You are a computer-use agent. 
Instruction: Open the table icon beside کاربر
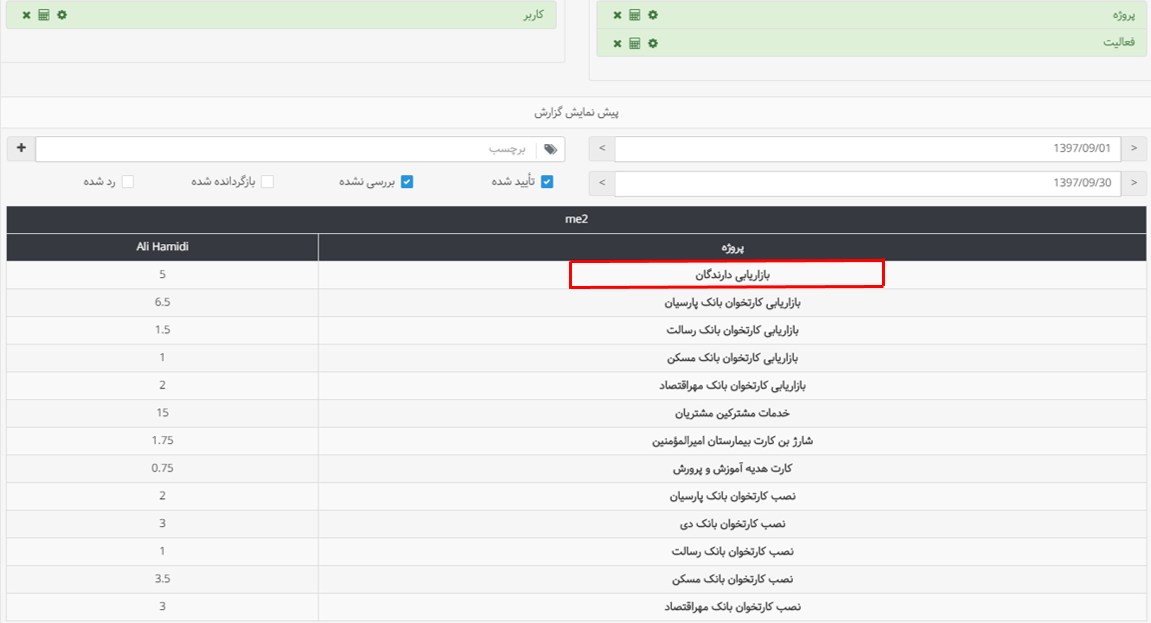click(43, 15)
